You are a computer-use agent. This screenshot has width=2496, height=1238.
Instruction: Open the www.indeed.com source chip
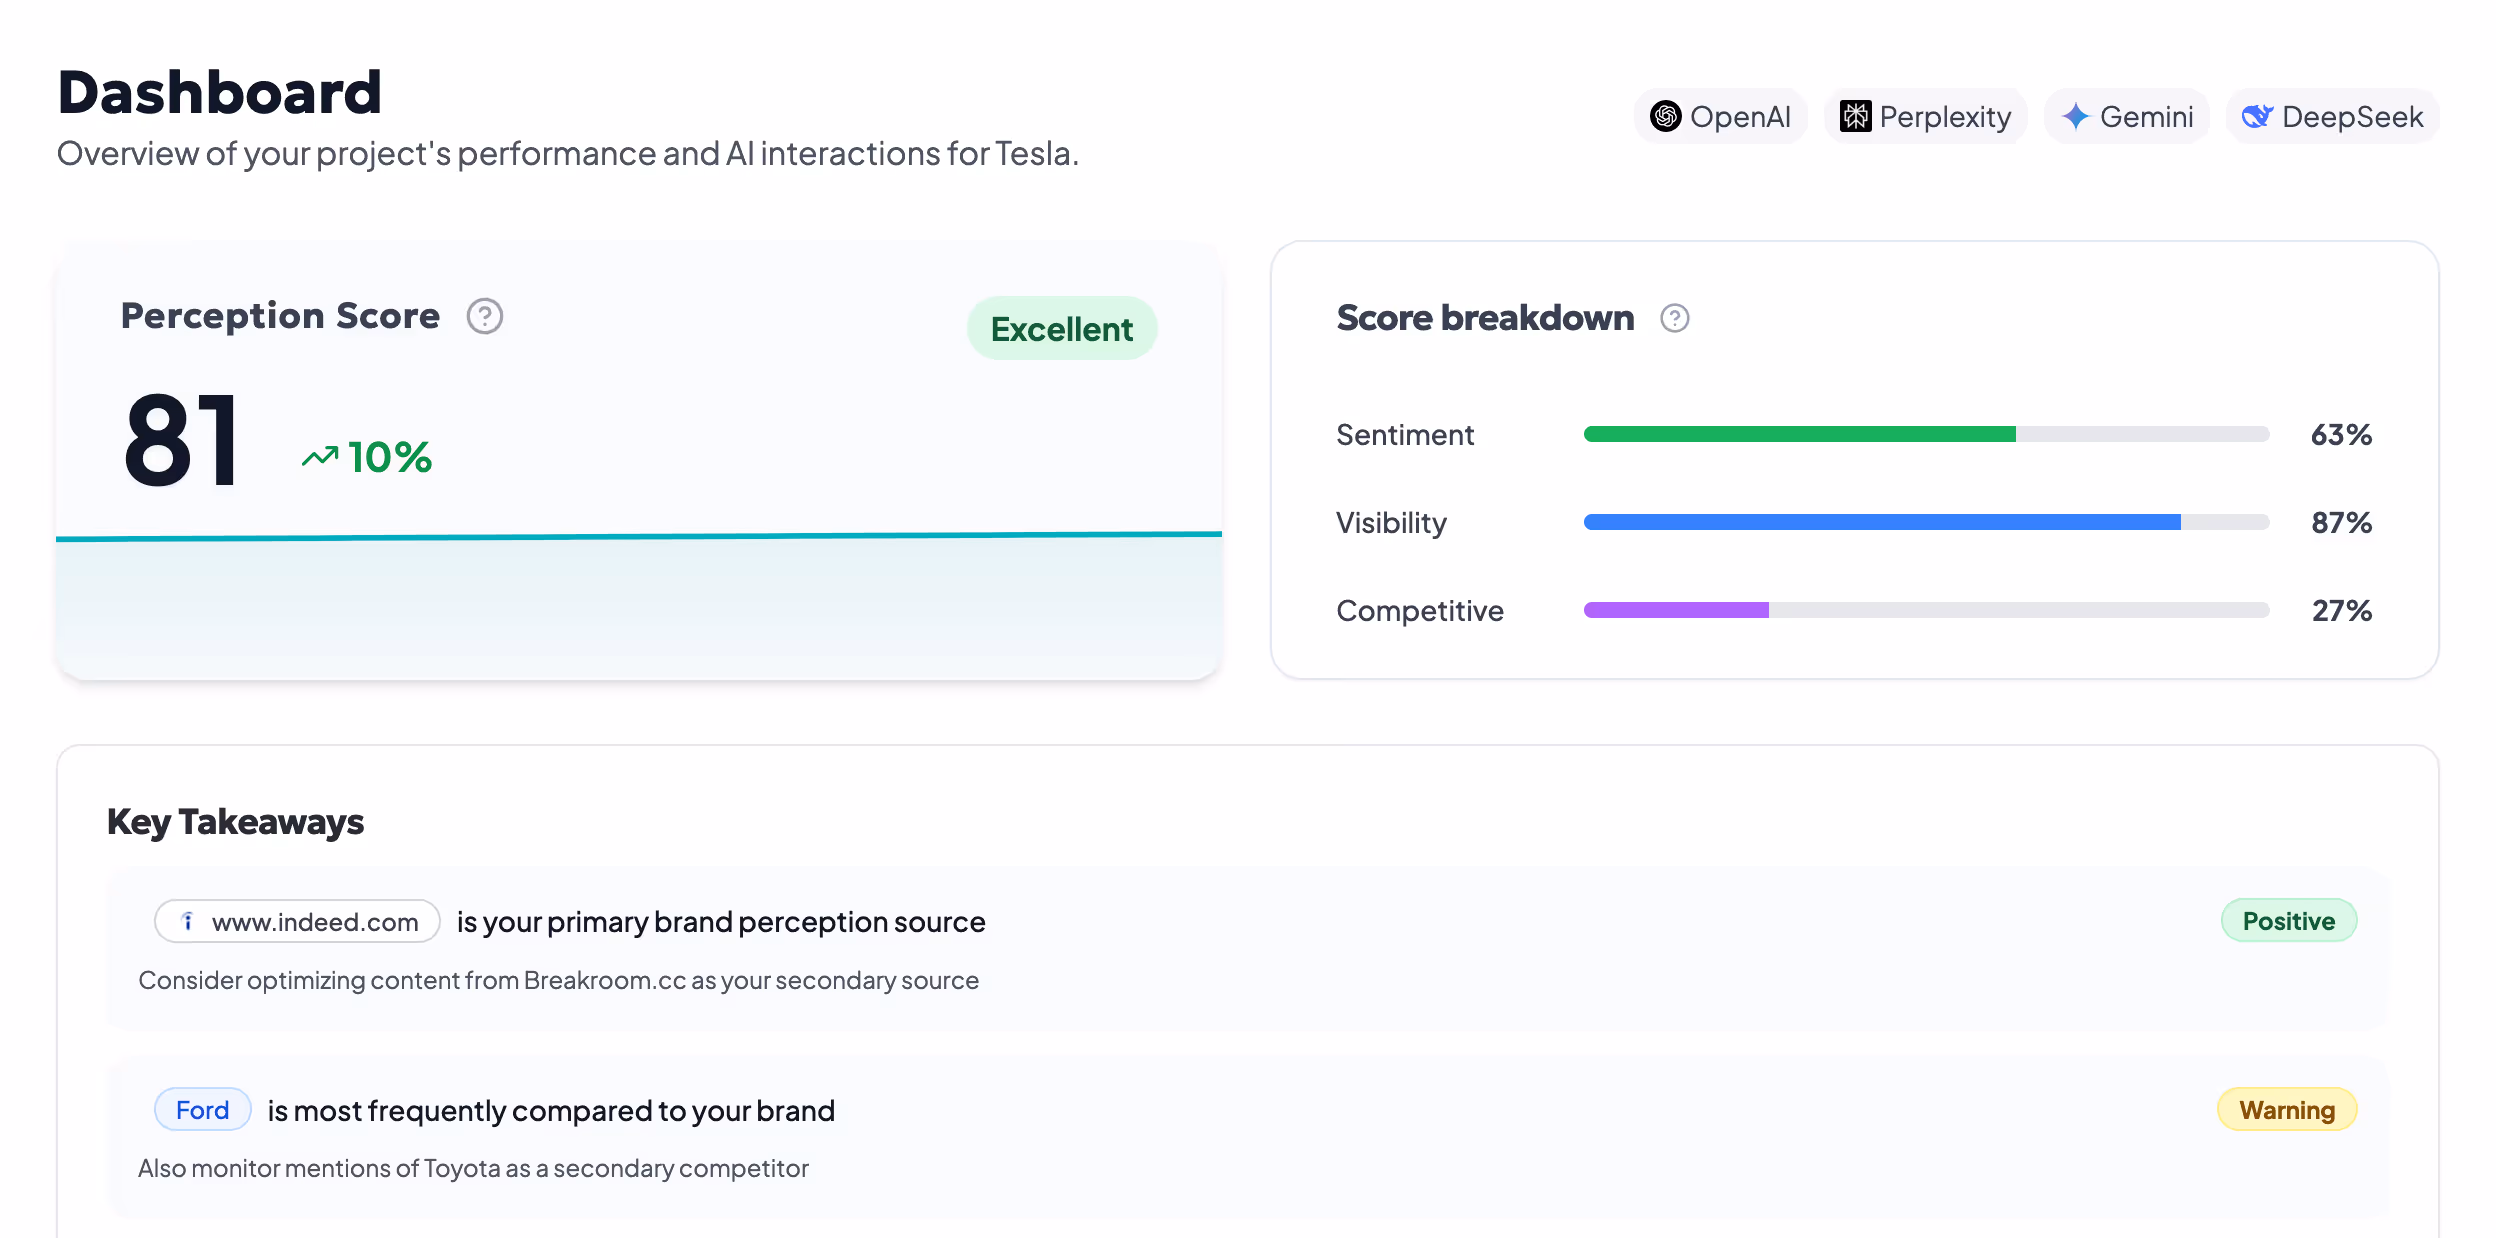[297, 921]
